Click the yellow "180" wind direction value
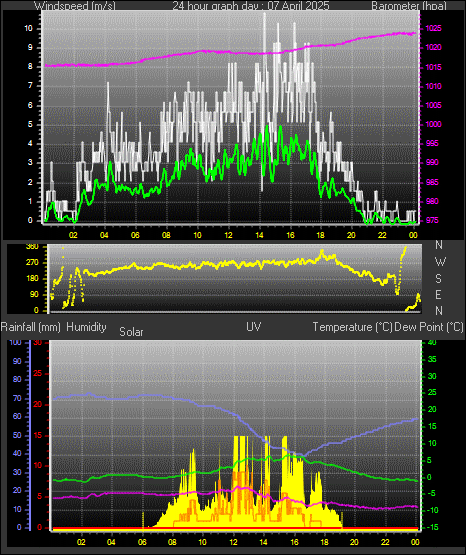466x555 pixels. (x=32, y=279)
